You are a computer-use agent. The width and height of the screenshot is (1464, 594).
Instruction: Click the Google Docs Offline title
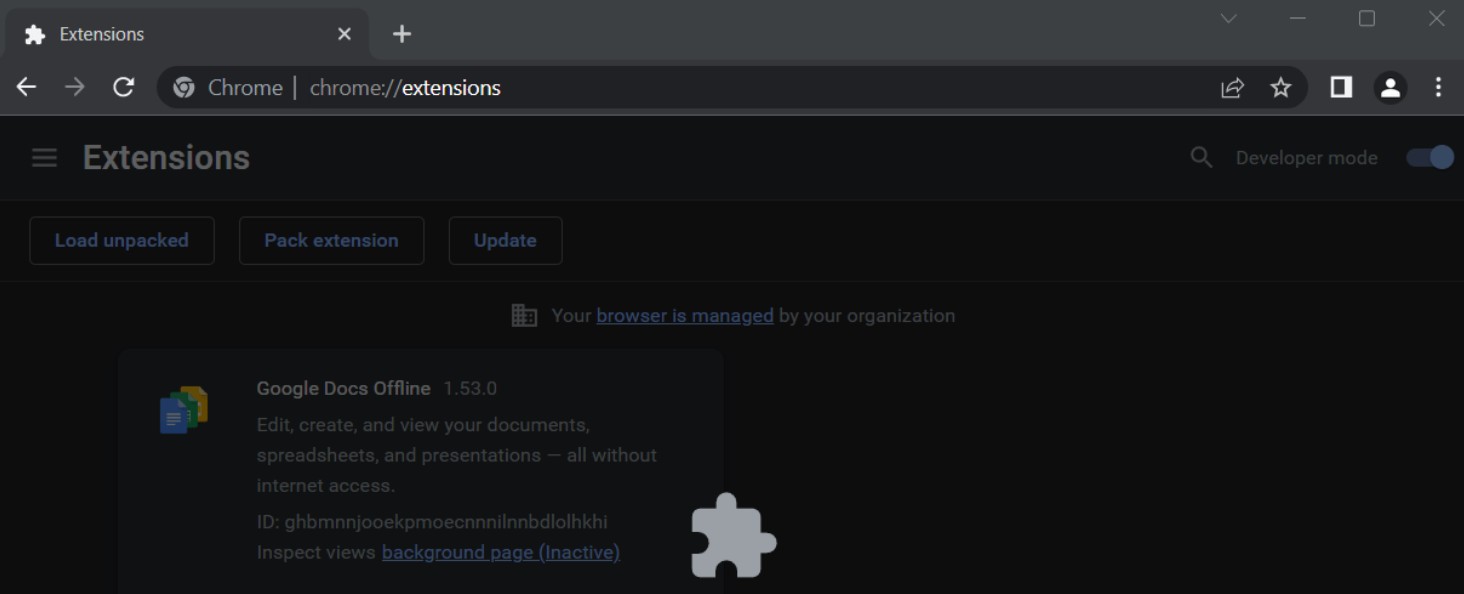point(343,388)
